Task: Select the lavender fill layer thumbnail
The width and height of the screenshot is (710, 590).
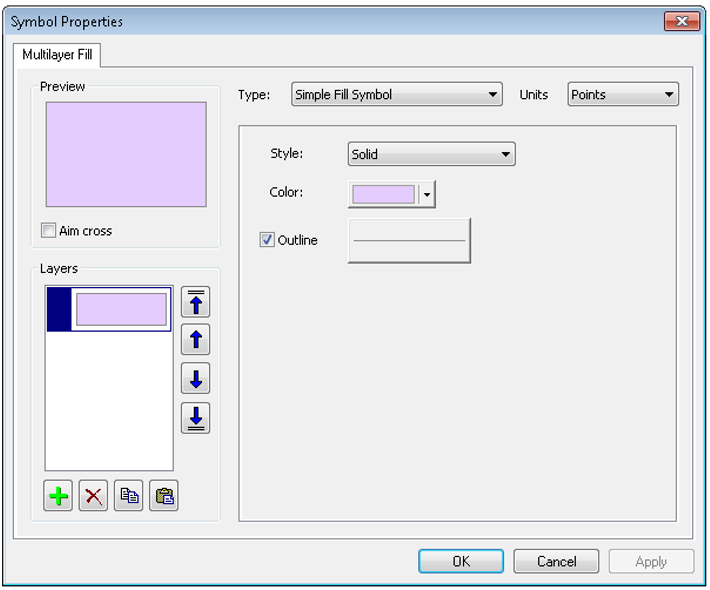Action: 121,309
